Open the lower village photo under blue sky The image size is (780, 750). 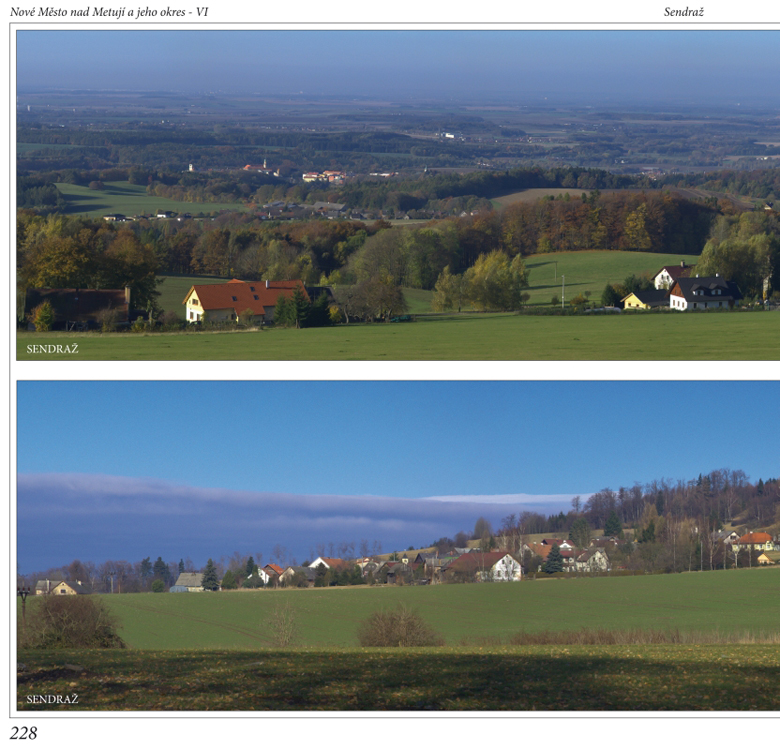click(398, 546)
